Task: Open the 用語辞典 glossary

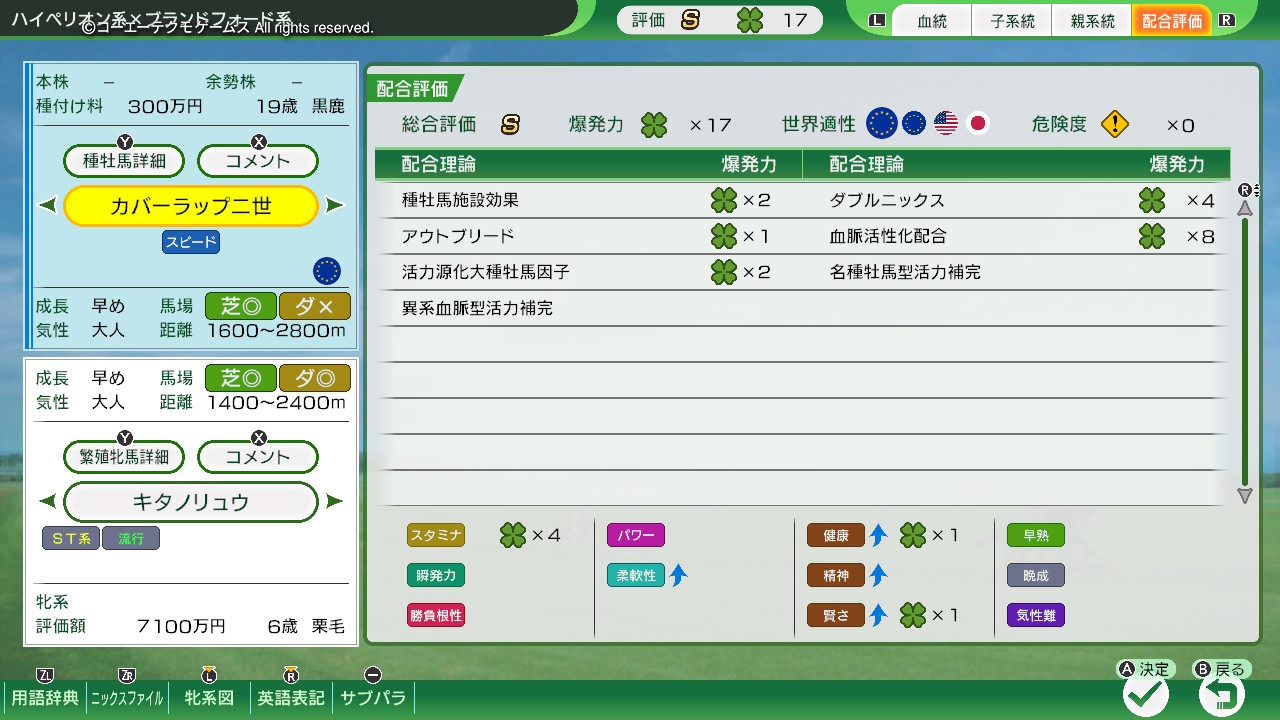Action: (45, 697)
